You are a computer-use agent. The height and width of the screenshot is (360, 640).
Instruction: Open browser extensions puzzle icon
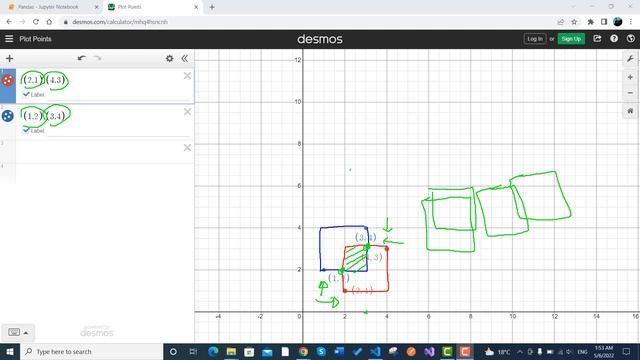click(x=591, y=22)
